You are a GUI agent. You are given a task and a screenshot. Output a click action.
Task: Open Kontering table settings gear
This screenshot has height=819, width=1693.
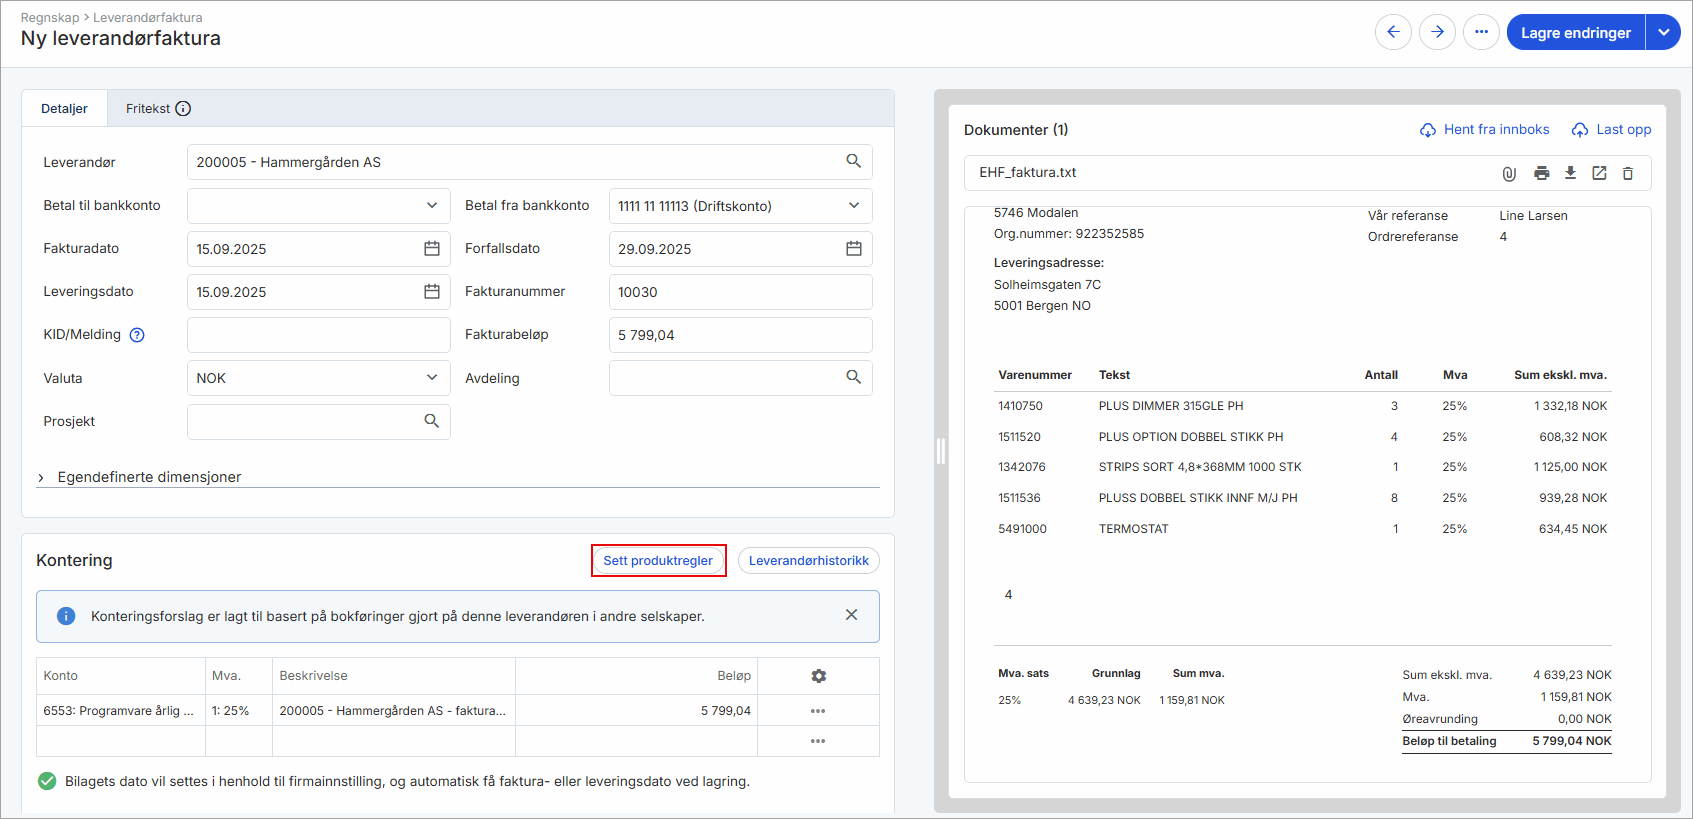click(818, 676)
